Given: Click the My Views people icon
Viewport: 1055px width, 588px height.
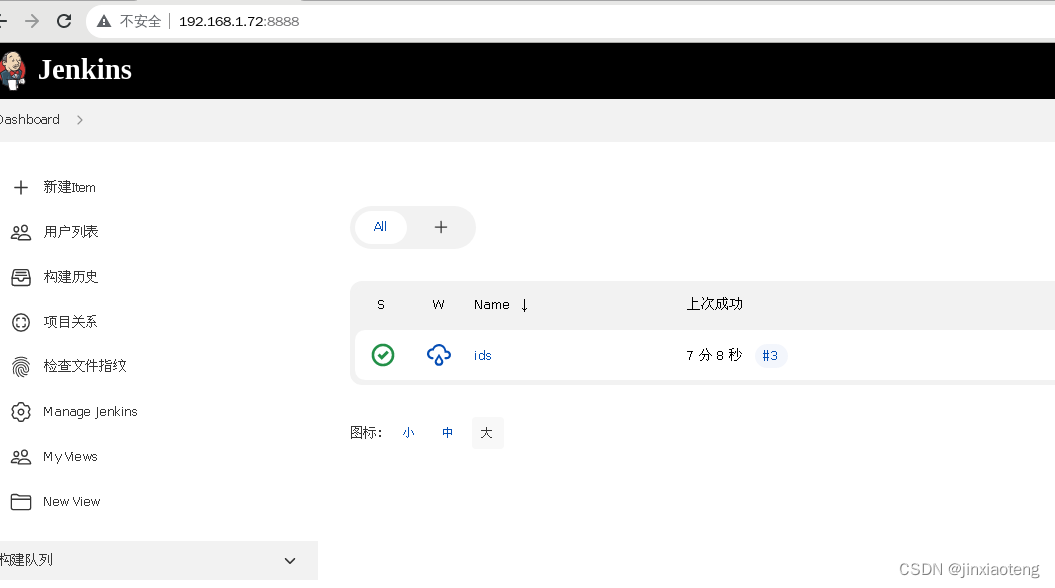Looking at the screenshot, I should pos(21,457).
